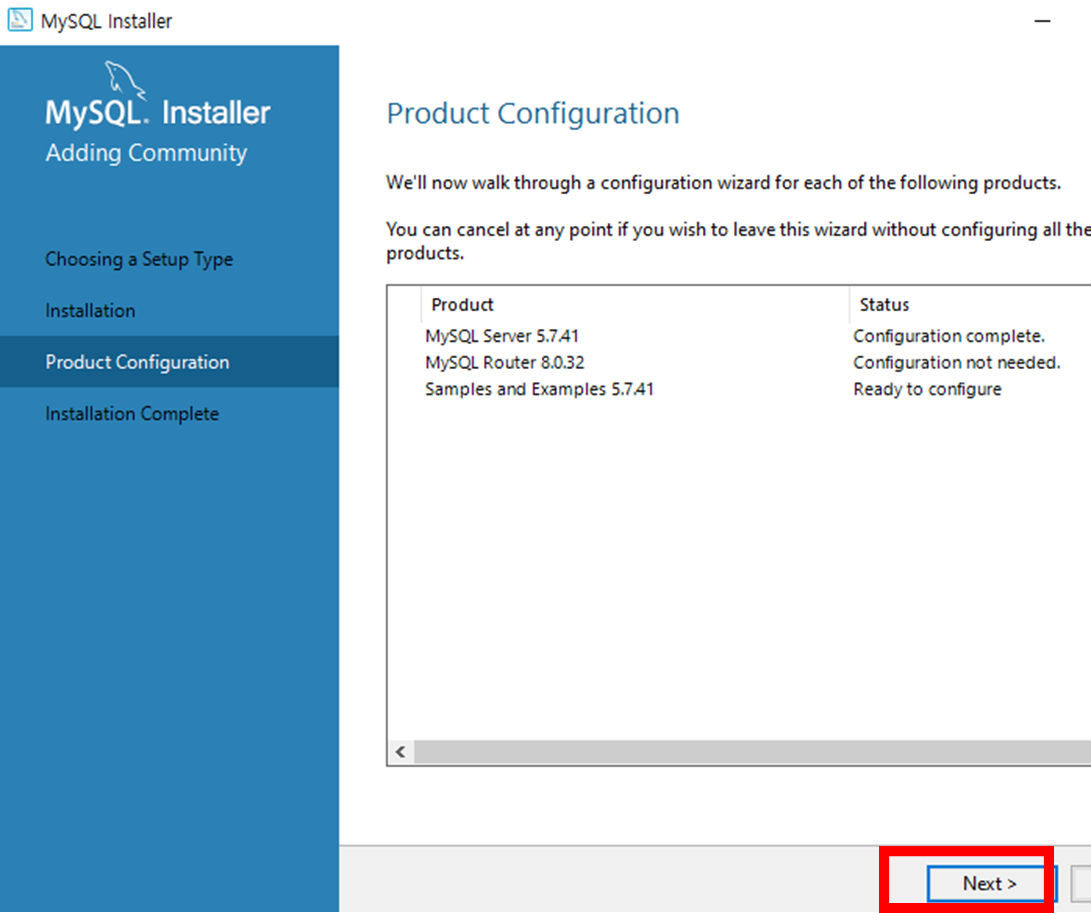1091x913 pixels.
Task: Minimize the MySQL Installer window
Action: (x=1042, y=21)
